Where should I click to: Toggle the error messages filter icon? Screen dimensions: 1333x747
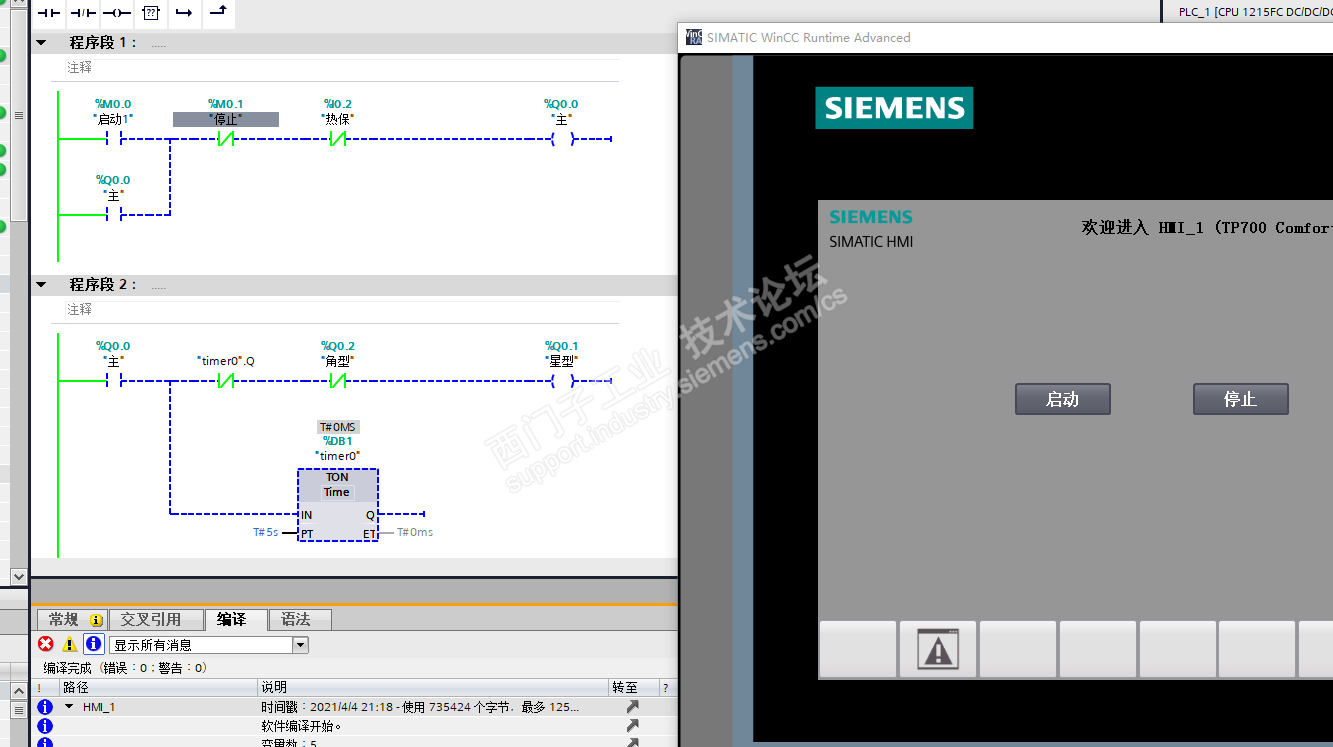[46, 644]
